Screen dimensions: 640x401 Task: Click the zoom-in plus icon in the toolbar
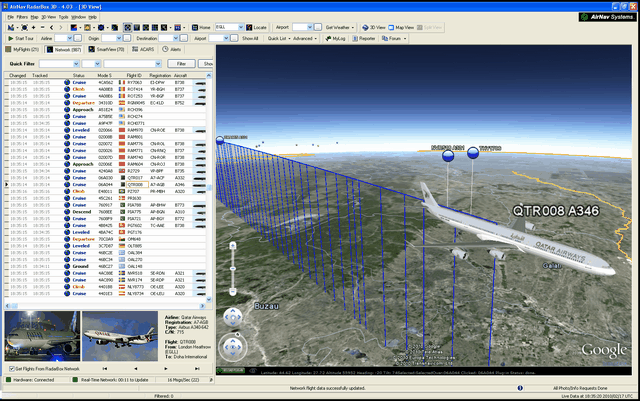pyautogui.click(x=33, y=27)
